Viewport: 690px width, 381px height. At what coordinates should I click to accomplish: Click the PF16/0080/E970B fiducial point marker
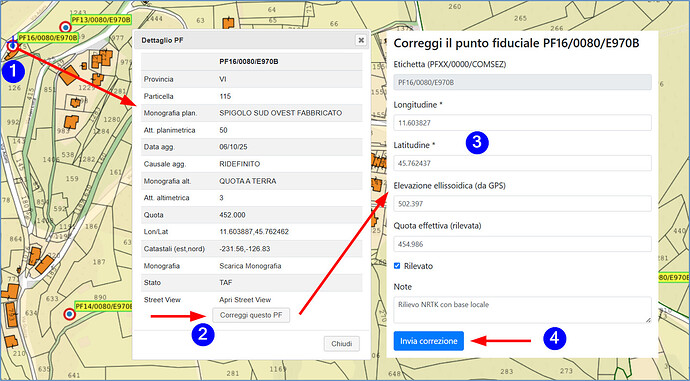coord(13,45)
